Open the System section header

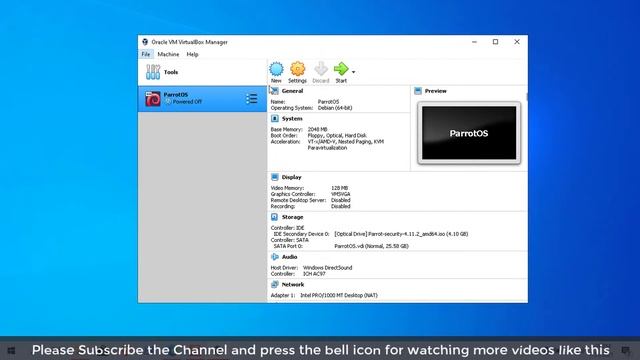pos(292,118)
